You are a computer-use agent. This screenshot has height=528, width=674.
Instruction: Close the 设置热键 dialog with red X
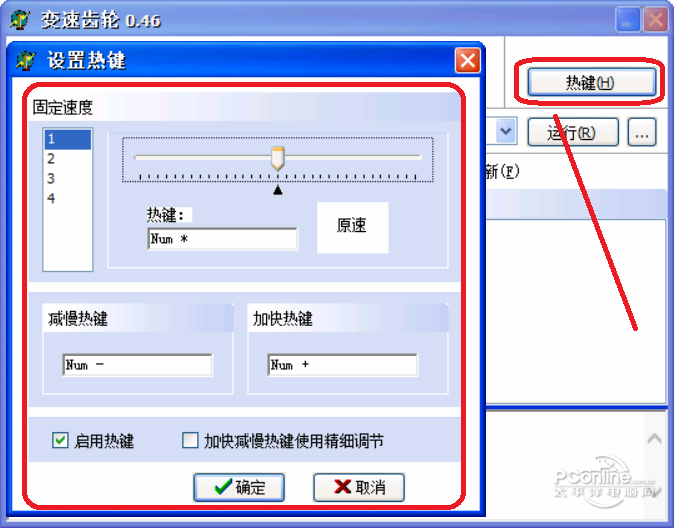[468, 61]
